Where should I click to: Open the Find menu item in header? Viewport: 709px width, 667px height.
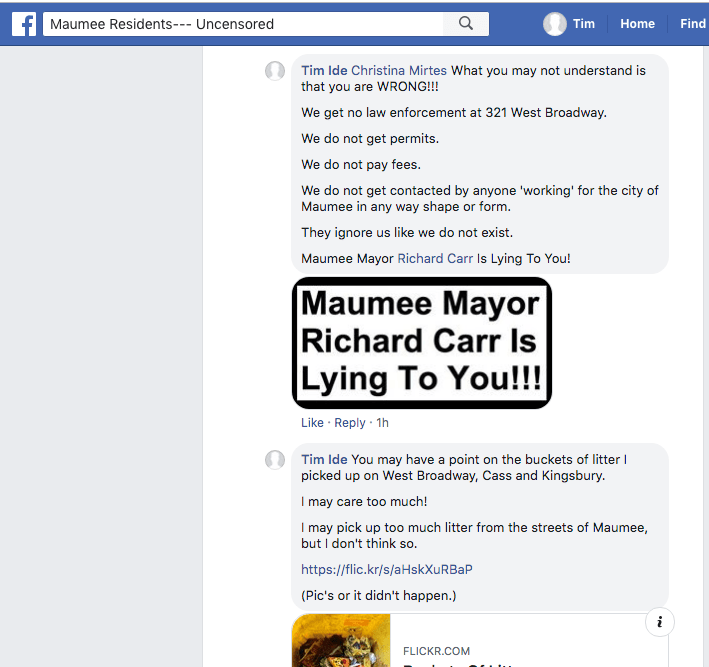(692, 24)
